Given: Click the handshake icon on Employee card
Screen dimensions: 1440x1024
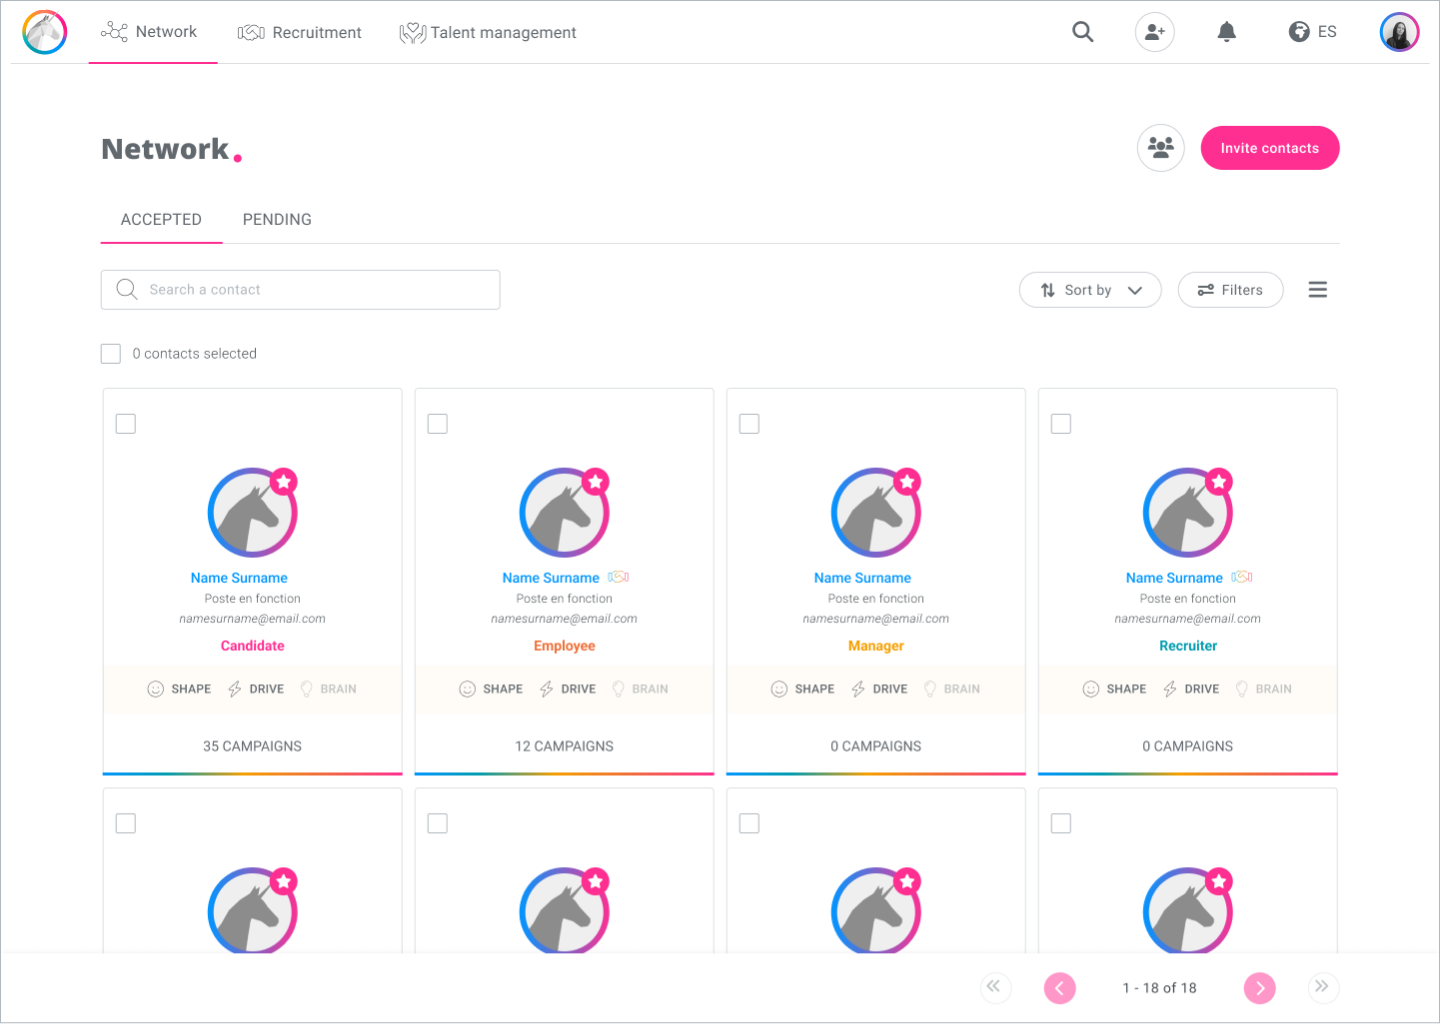Looking at the screenshot, I should tap(619, 577).
